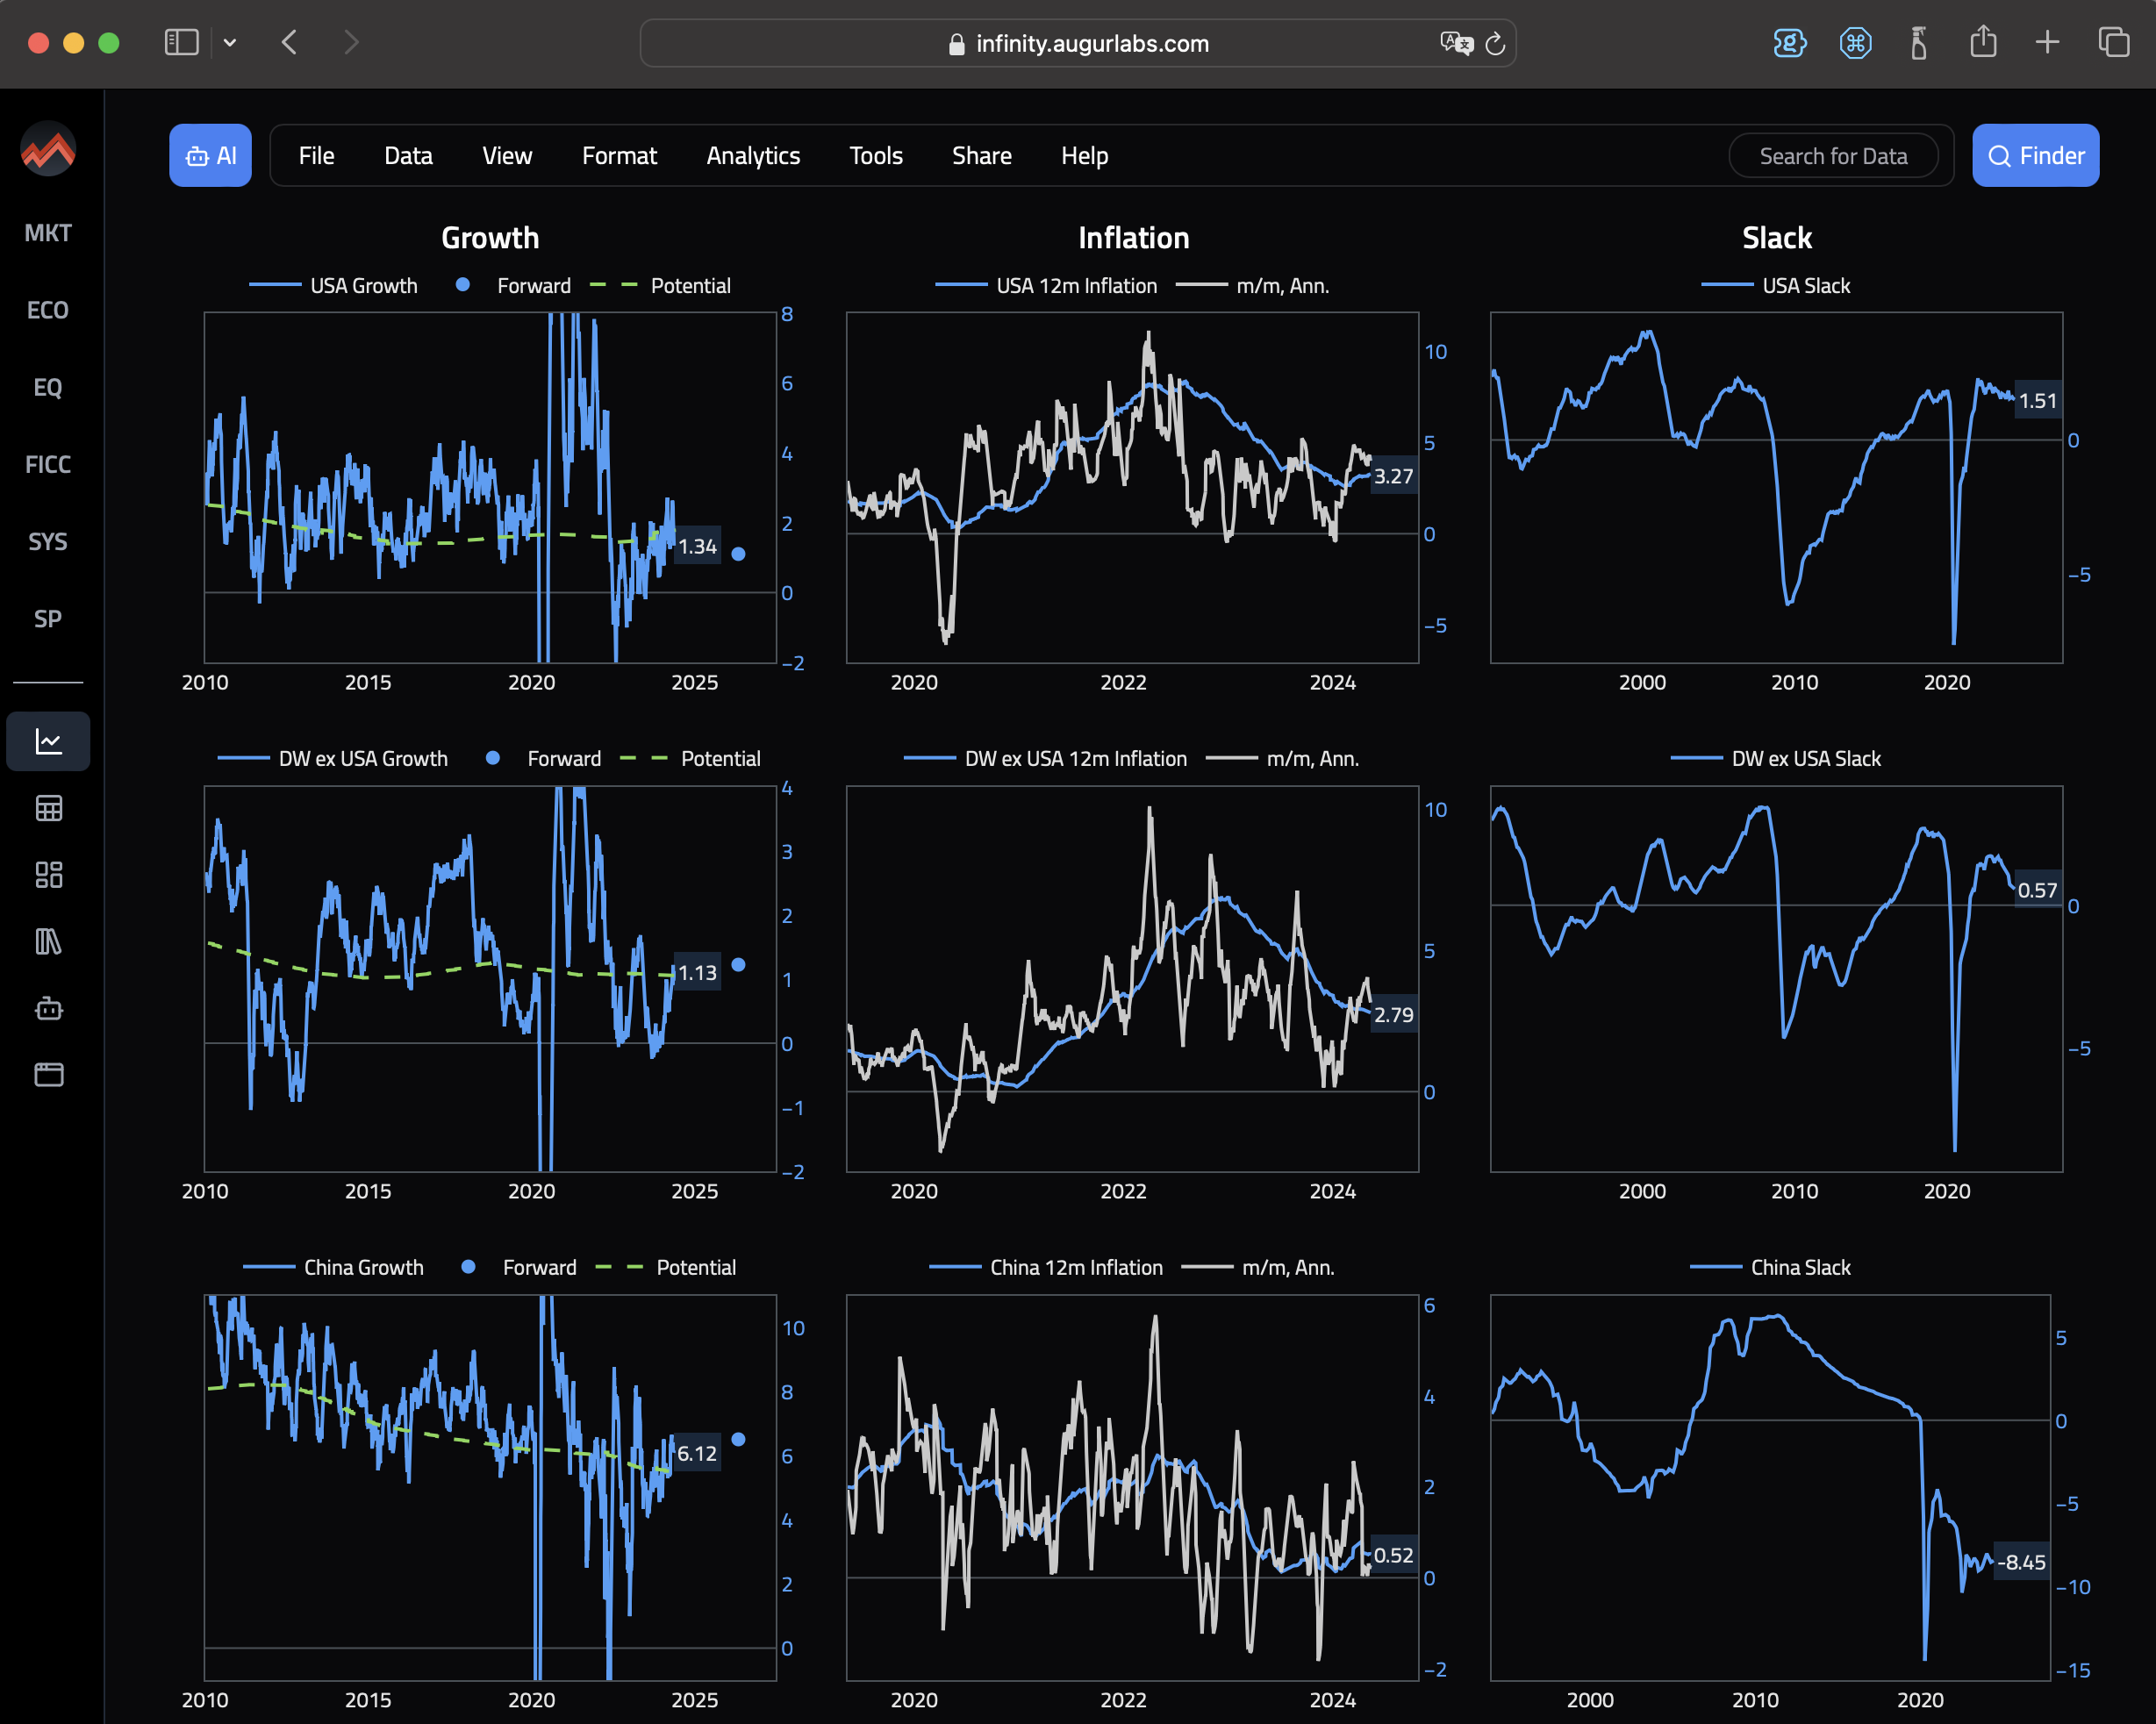This screenshot has width=2156, height=1724.
Task: Select the ECO panel icon
Action: (x=47, y=310)
